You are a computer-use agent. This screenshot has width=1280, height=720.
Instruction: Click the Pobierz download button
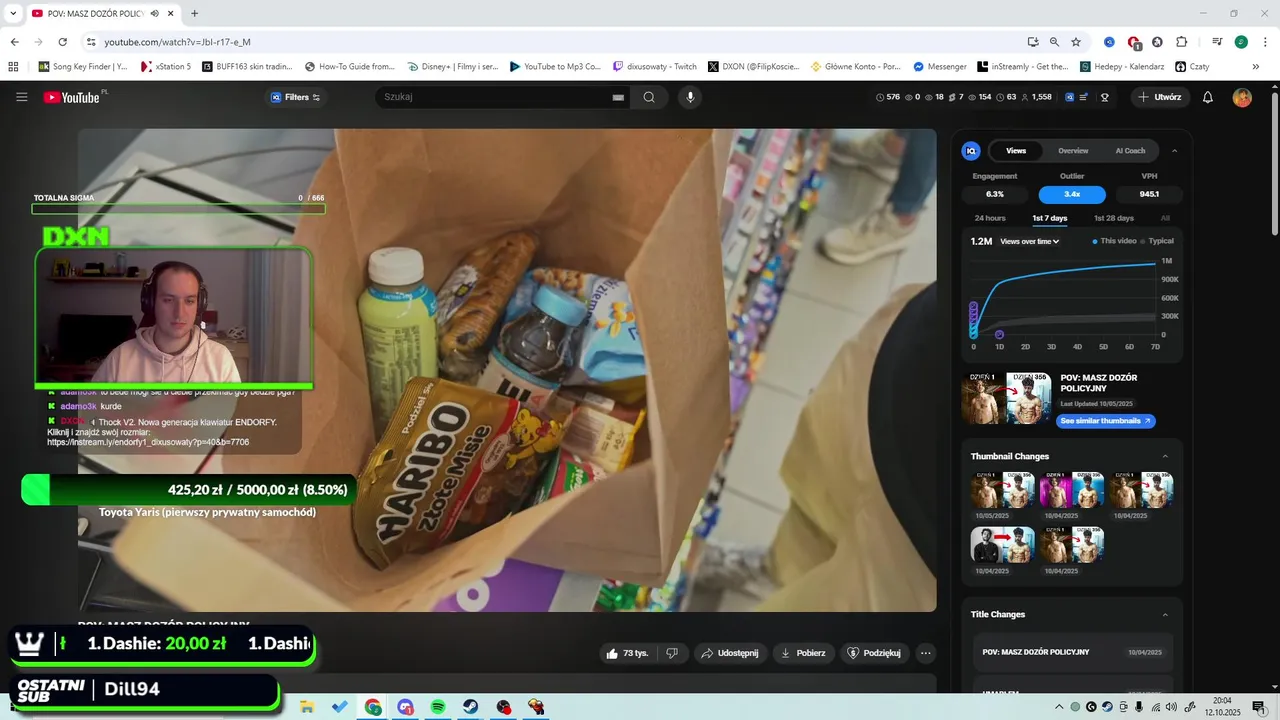803,653
